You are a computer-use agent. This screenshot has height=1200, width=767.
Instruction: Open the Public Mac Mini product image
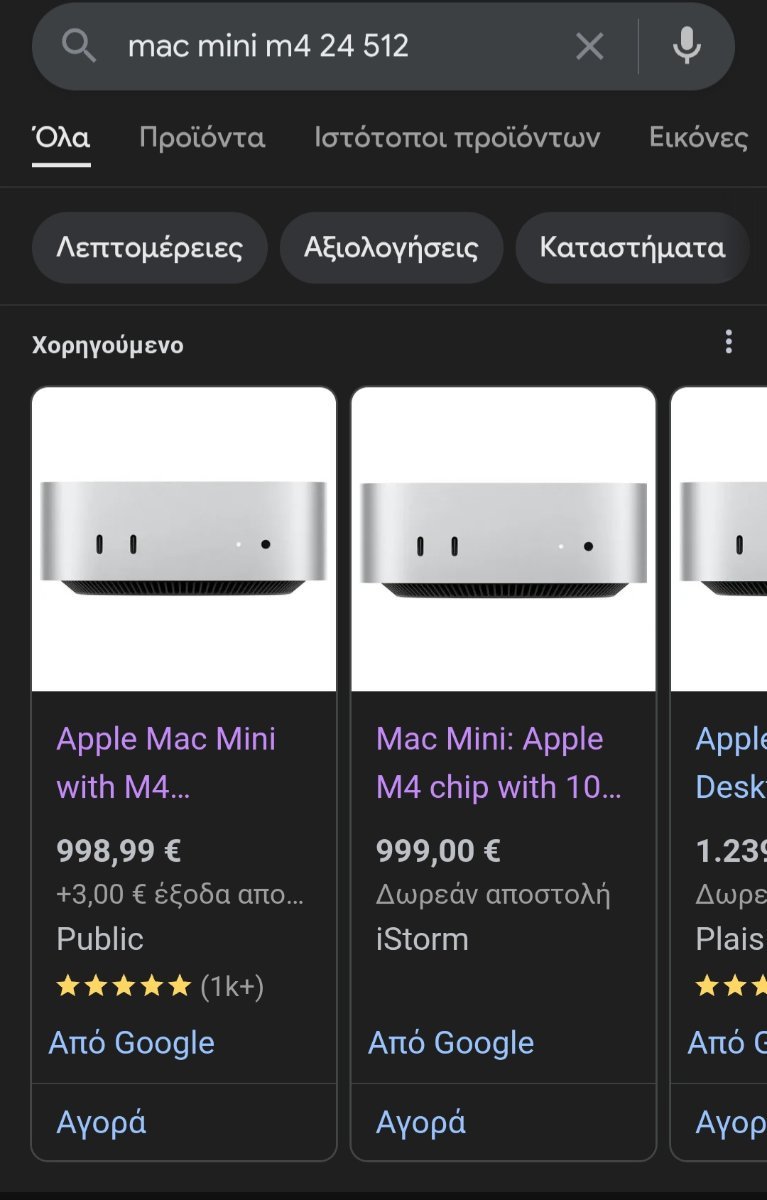184,539
